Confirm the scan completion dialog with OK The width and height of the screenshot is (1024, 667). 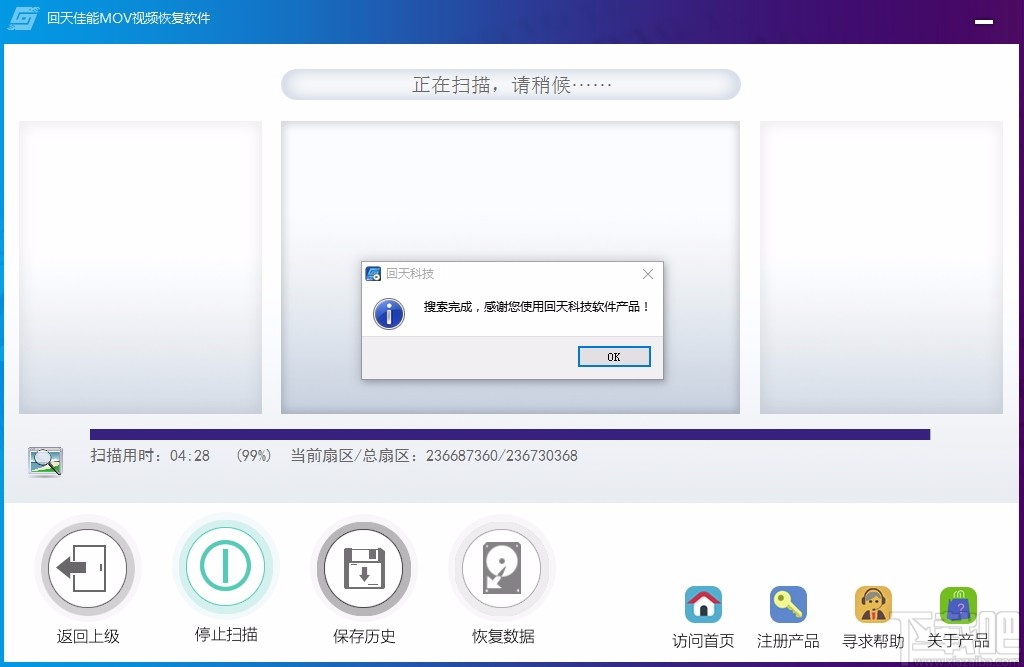point(613,356)
